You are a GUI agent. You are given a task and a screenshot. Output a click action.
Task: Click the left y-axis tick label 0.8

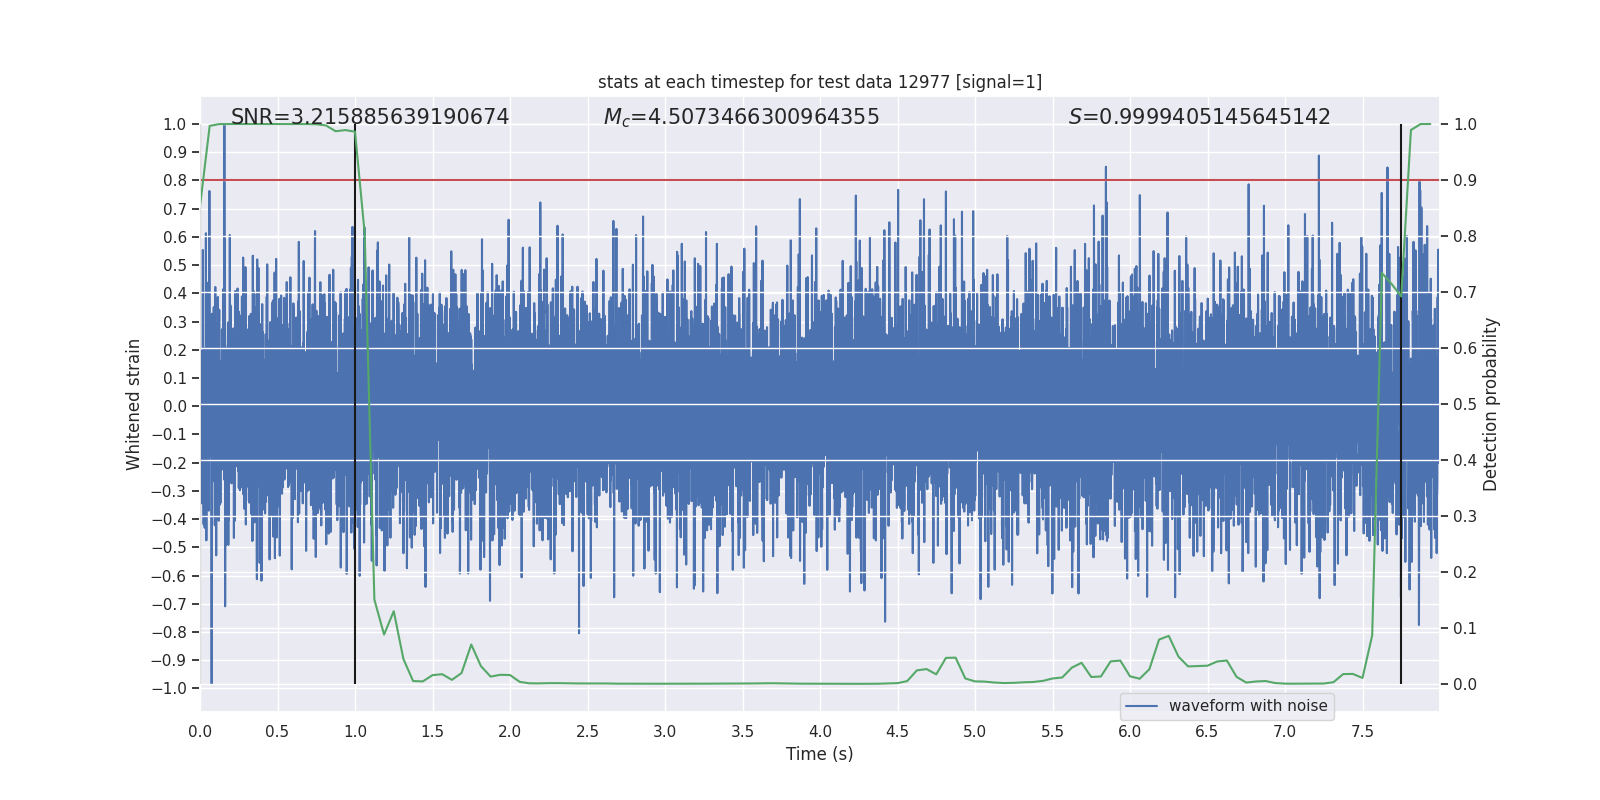(x=175, y=180)
